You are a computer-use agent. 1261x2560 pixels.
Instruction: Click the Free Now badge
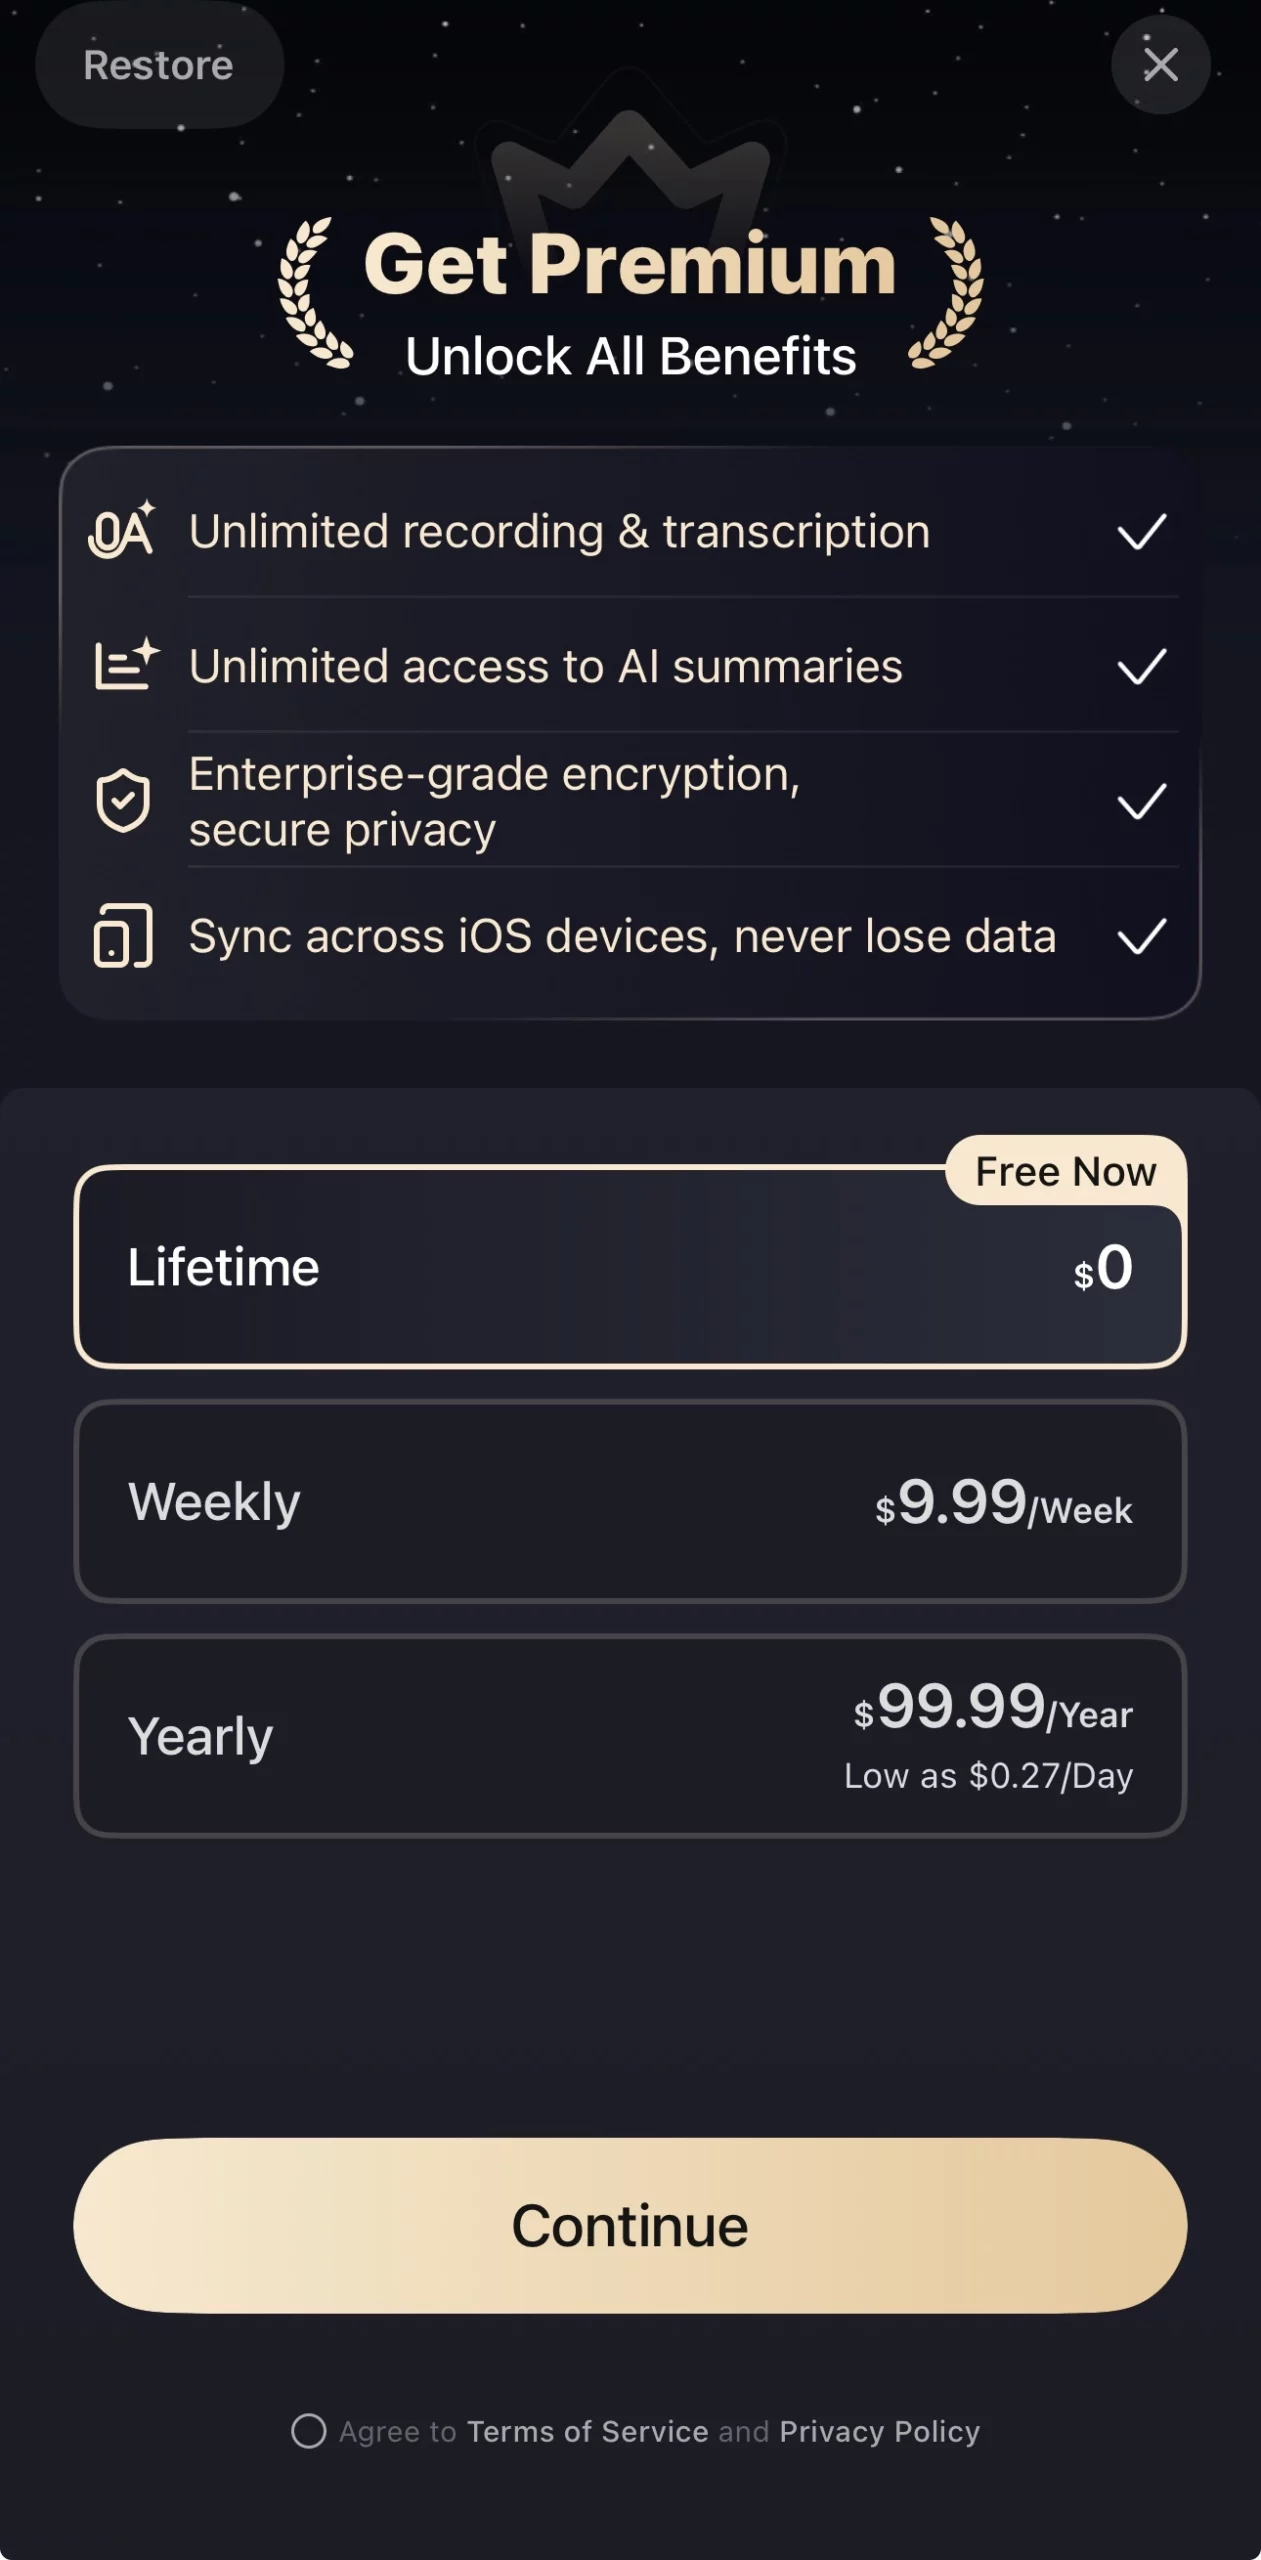[1065, 1171]
